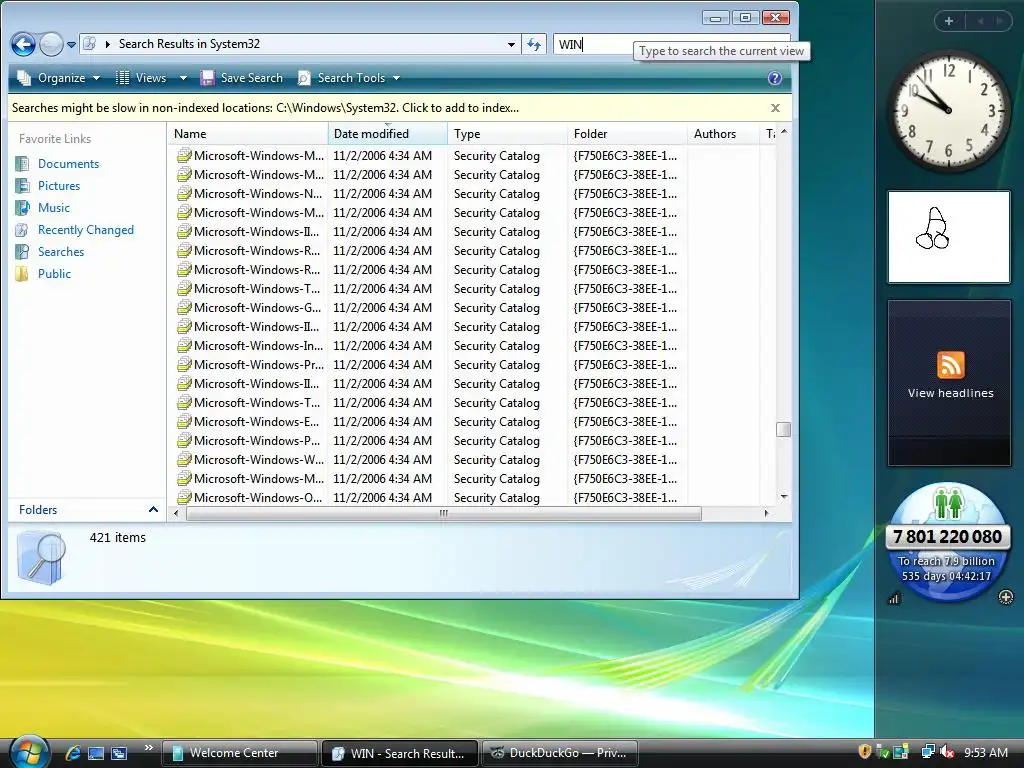Screen dimensions: 1024x768
Task: Go back with the Back arrow button
Action: click(24, 44)
